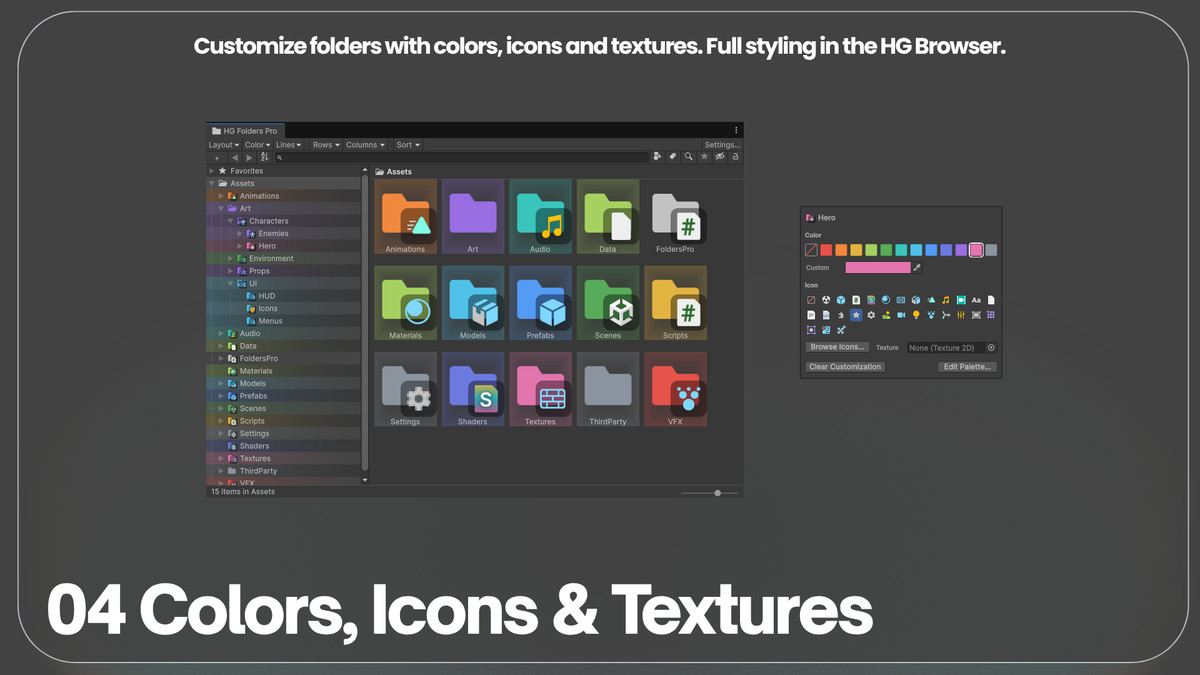Open the Sort dropdown
Image resolution: width=1200 pixels, height=675 pixels.
pyautogui.click(x=407, y=145)
